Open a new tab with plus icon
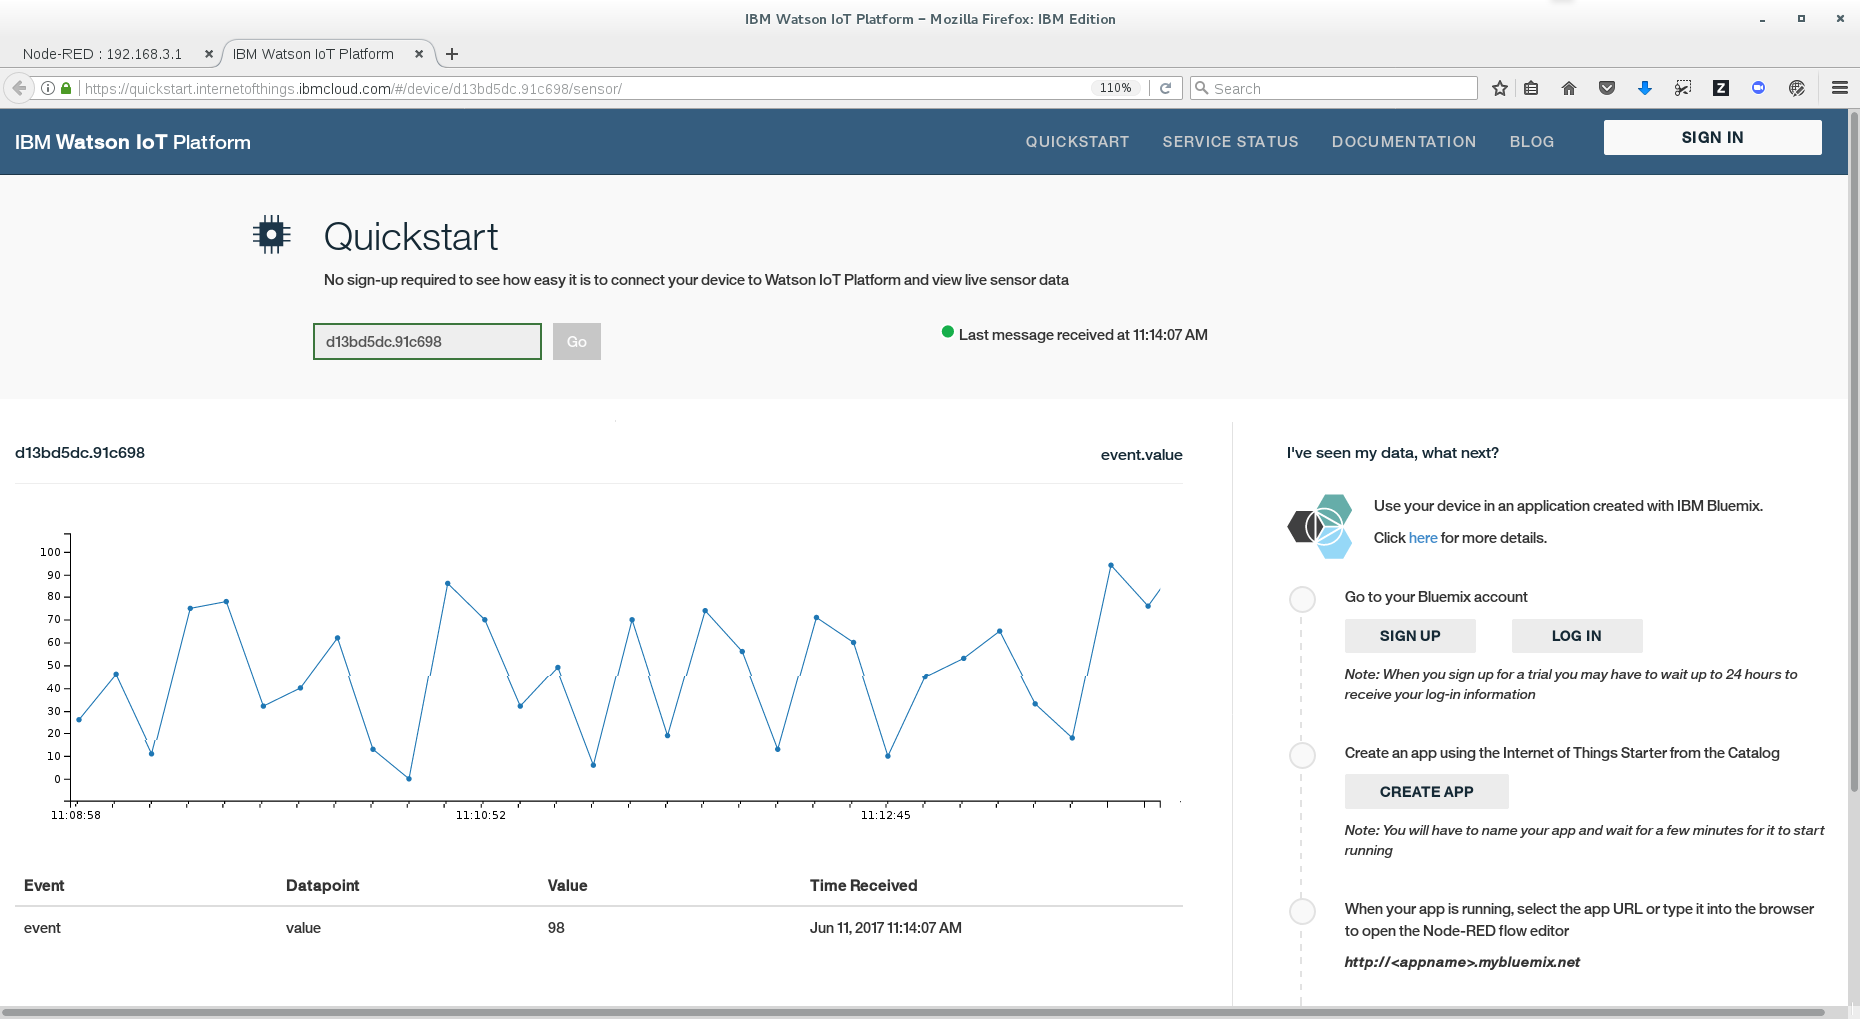This screenshot has height=1019, width=1860. coord(452,54)
